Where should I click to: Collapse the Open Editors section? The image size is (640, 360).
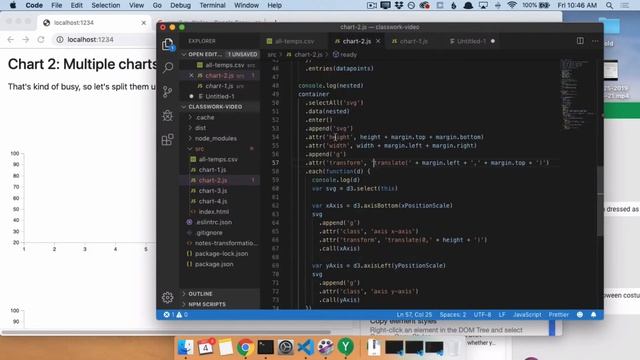pos(220,54)
